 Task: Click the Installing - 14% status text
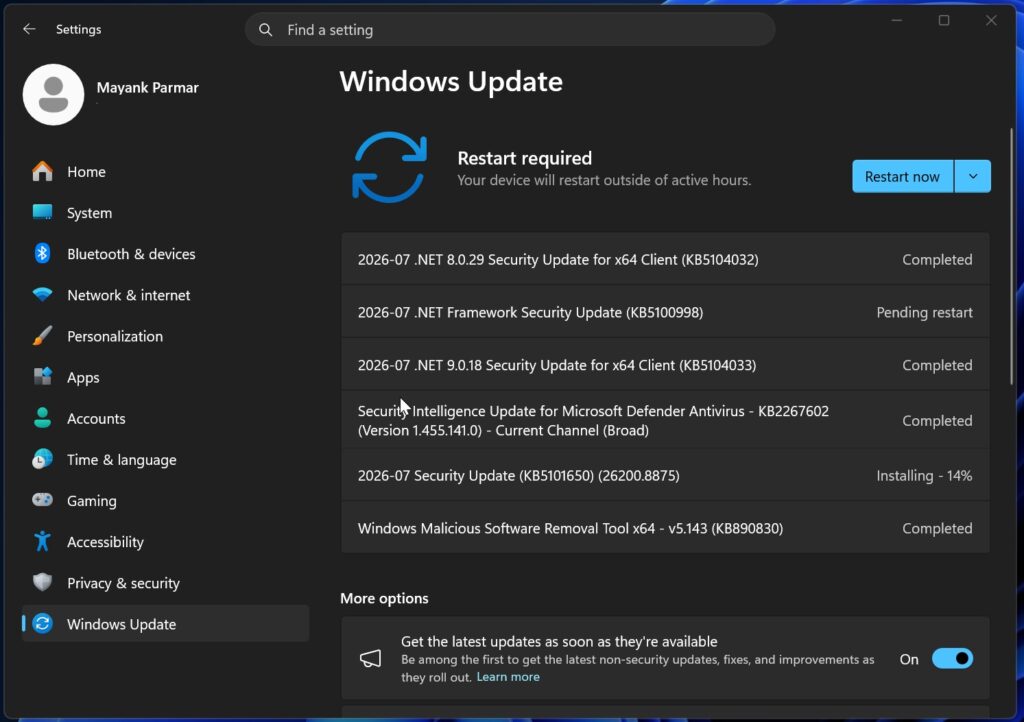coord(924,476)
